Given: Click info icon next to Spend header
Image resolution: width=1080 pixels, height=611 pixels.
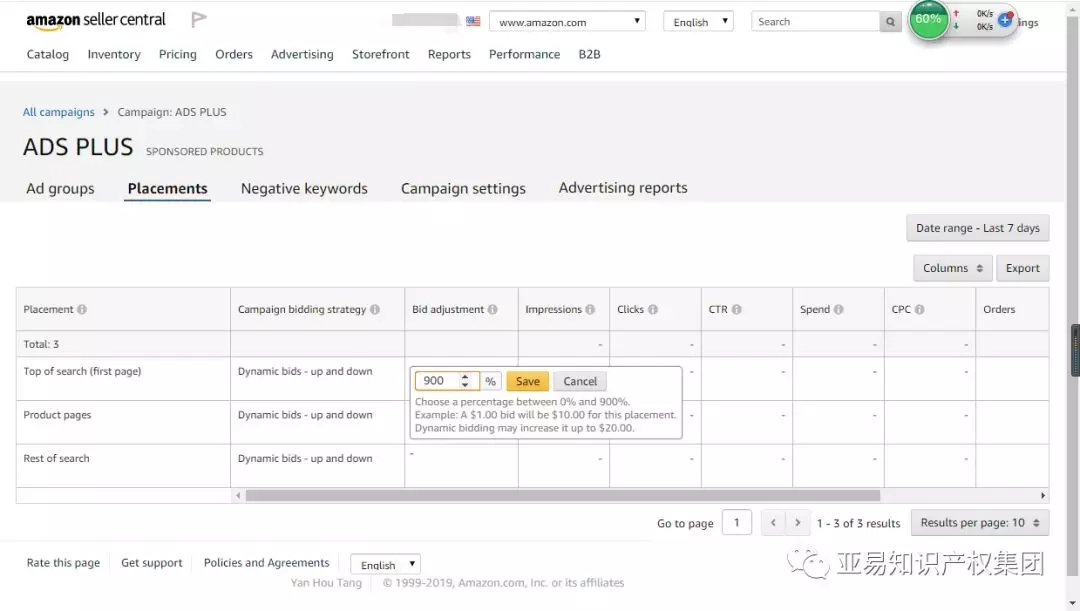Looking at the screenshot, I should click(x=838, y=310).
